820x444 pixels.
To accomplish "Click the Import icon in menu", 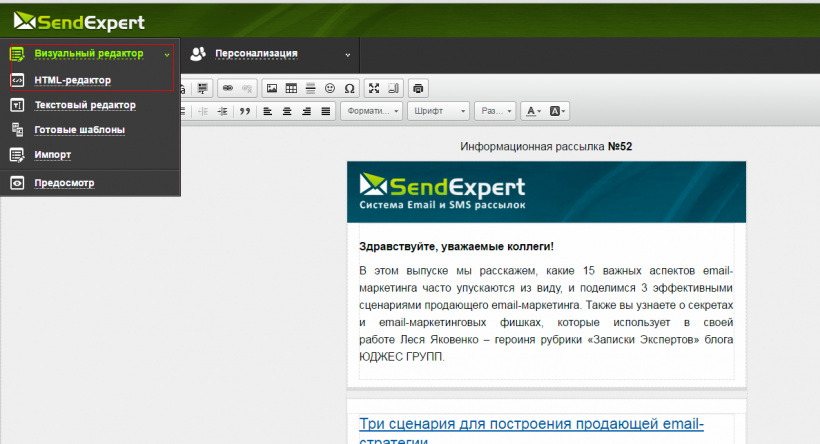I will pos(17,155).
